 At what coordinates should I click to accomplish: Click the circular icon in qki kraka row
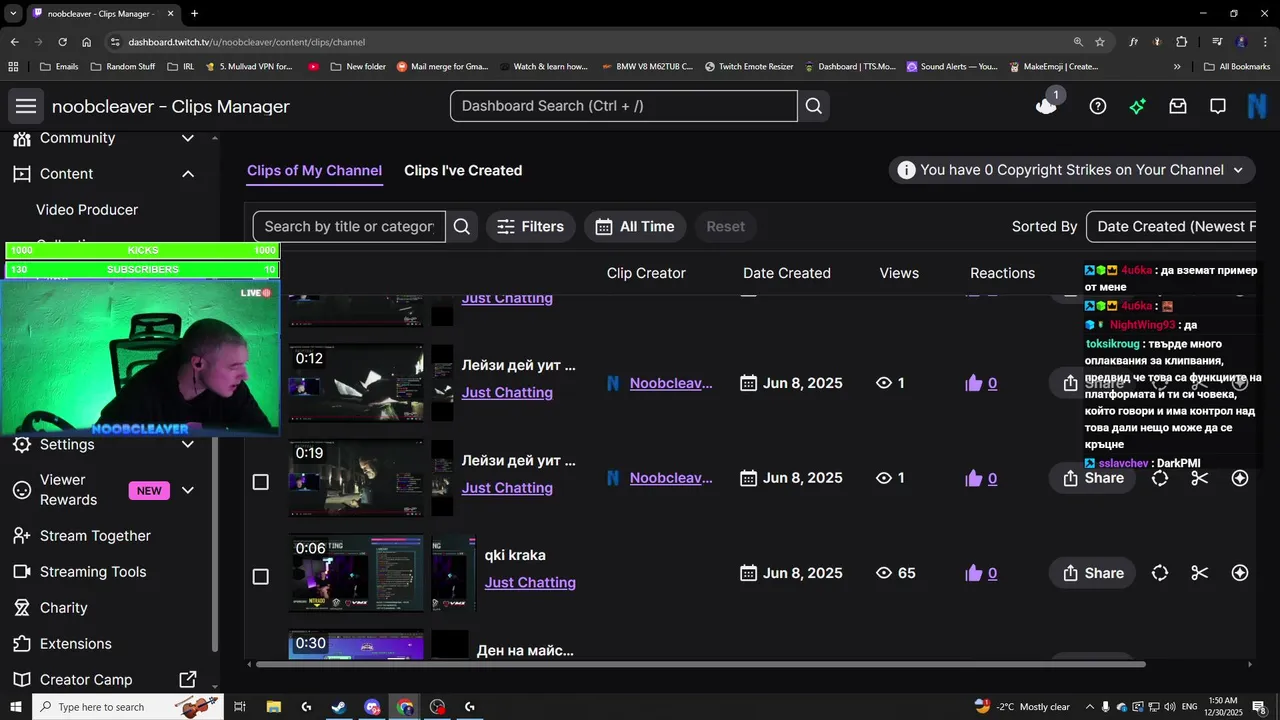pyautogui.click(x=1160, y=573)
